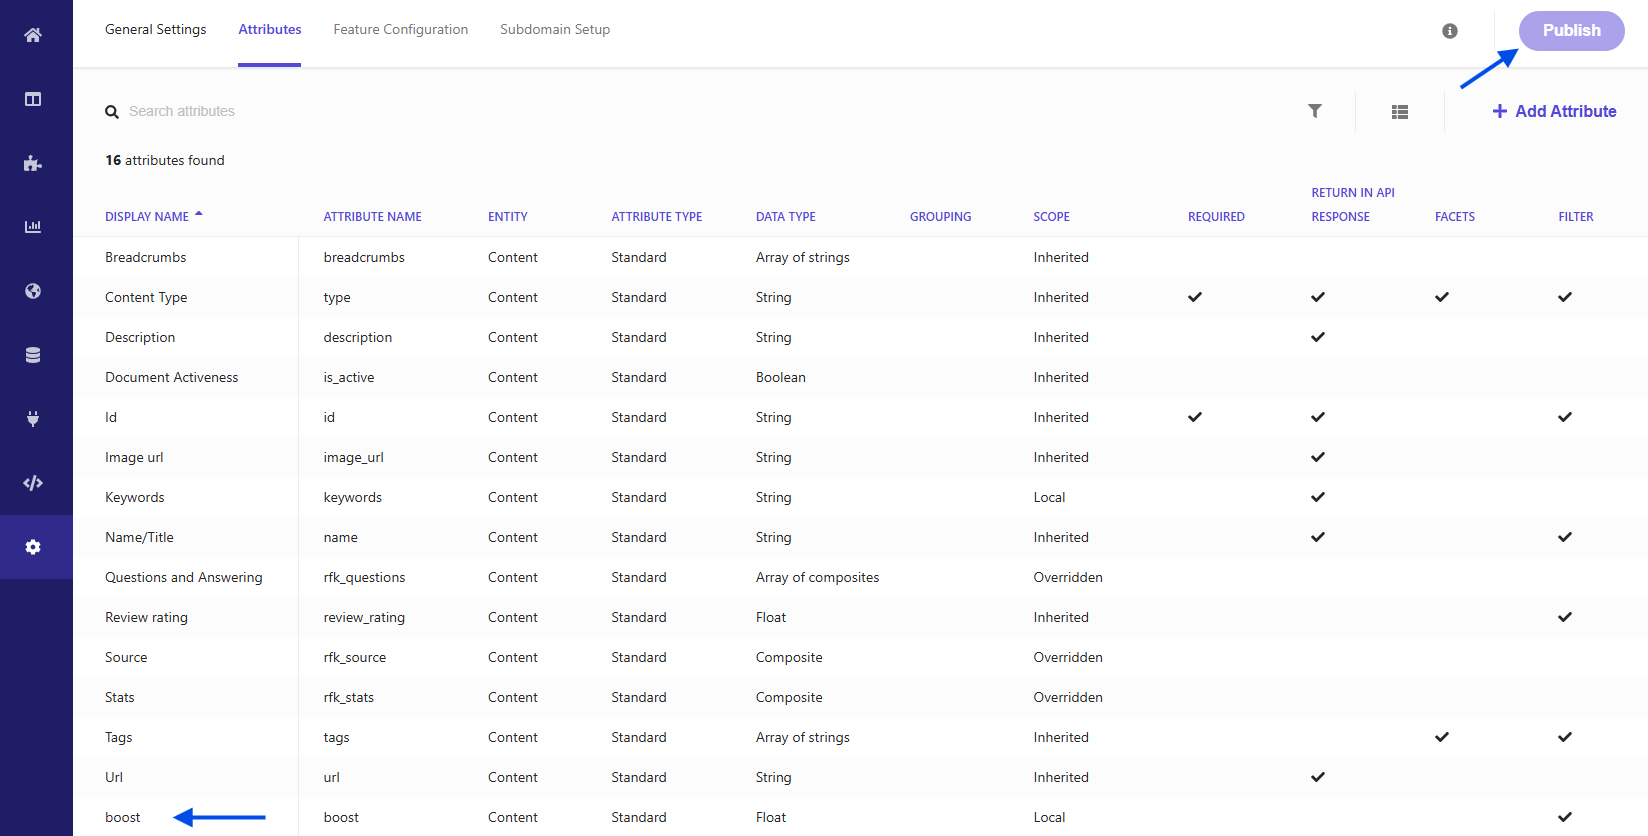Click 'Float' data type in boost row
The width and height of the screenshot is (1648, 836).
pyautogui.click(x=771, y=817)
